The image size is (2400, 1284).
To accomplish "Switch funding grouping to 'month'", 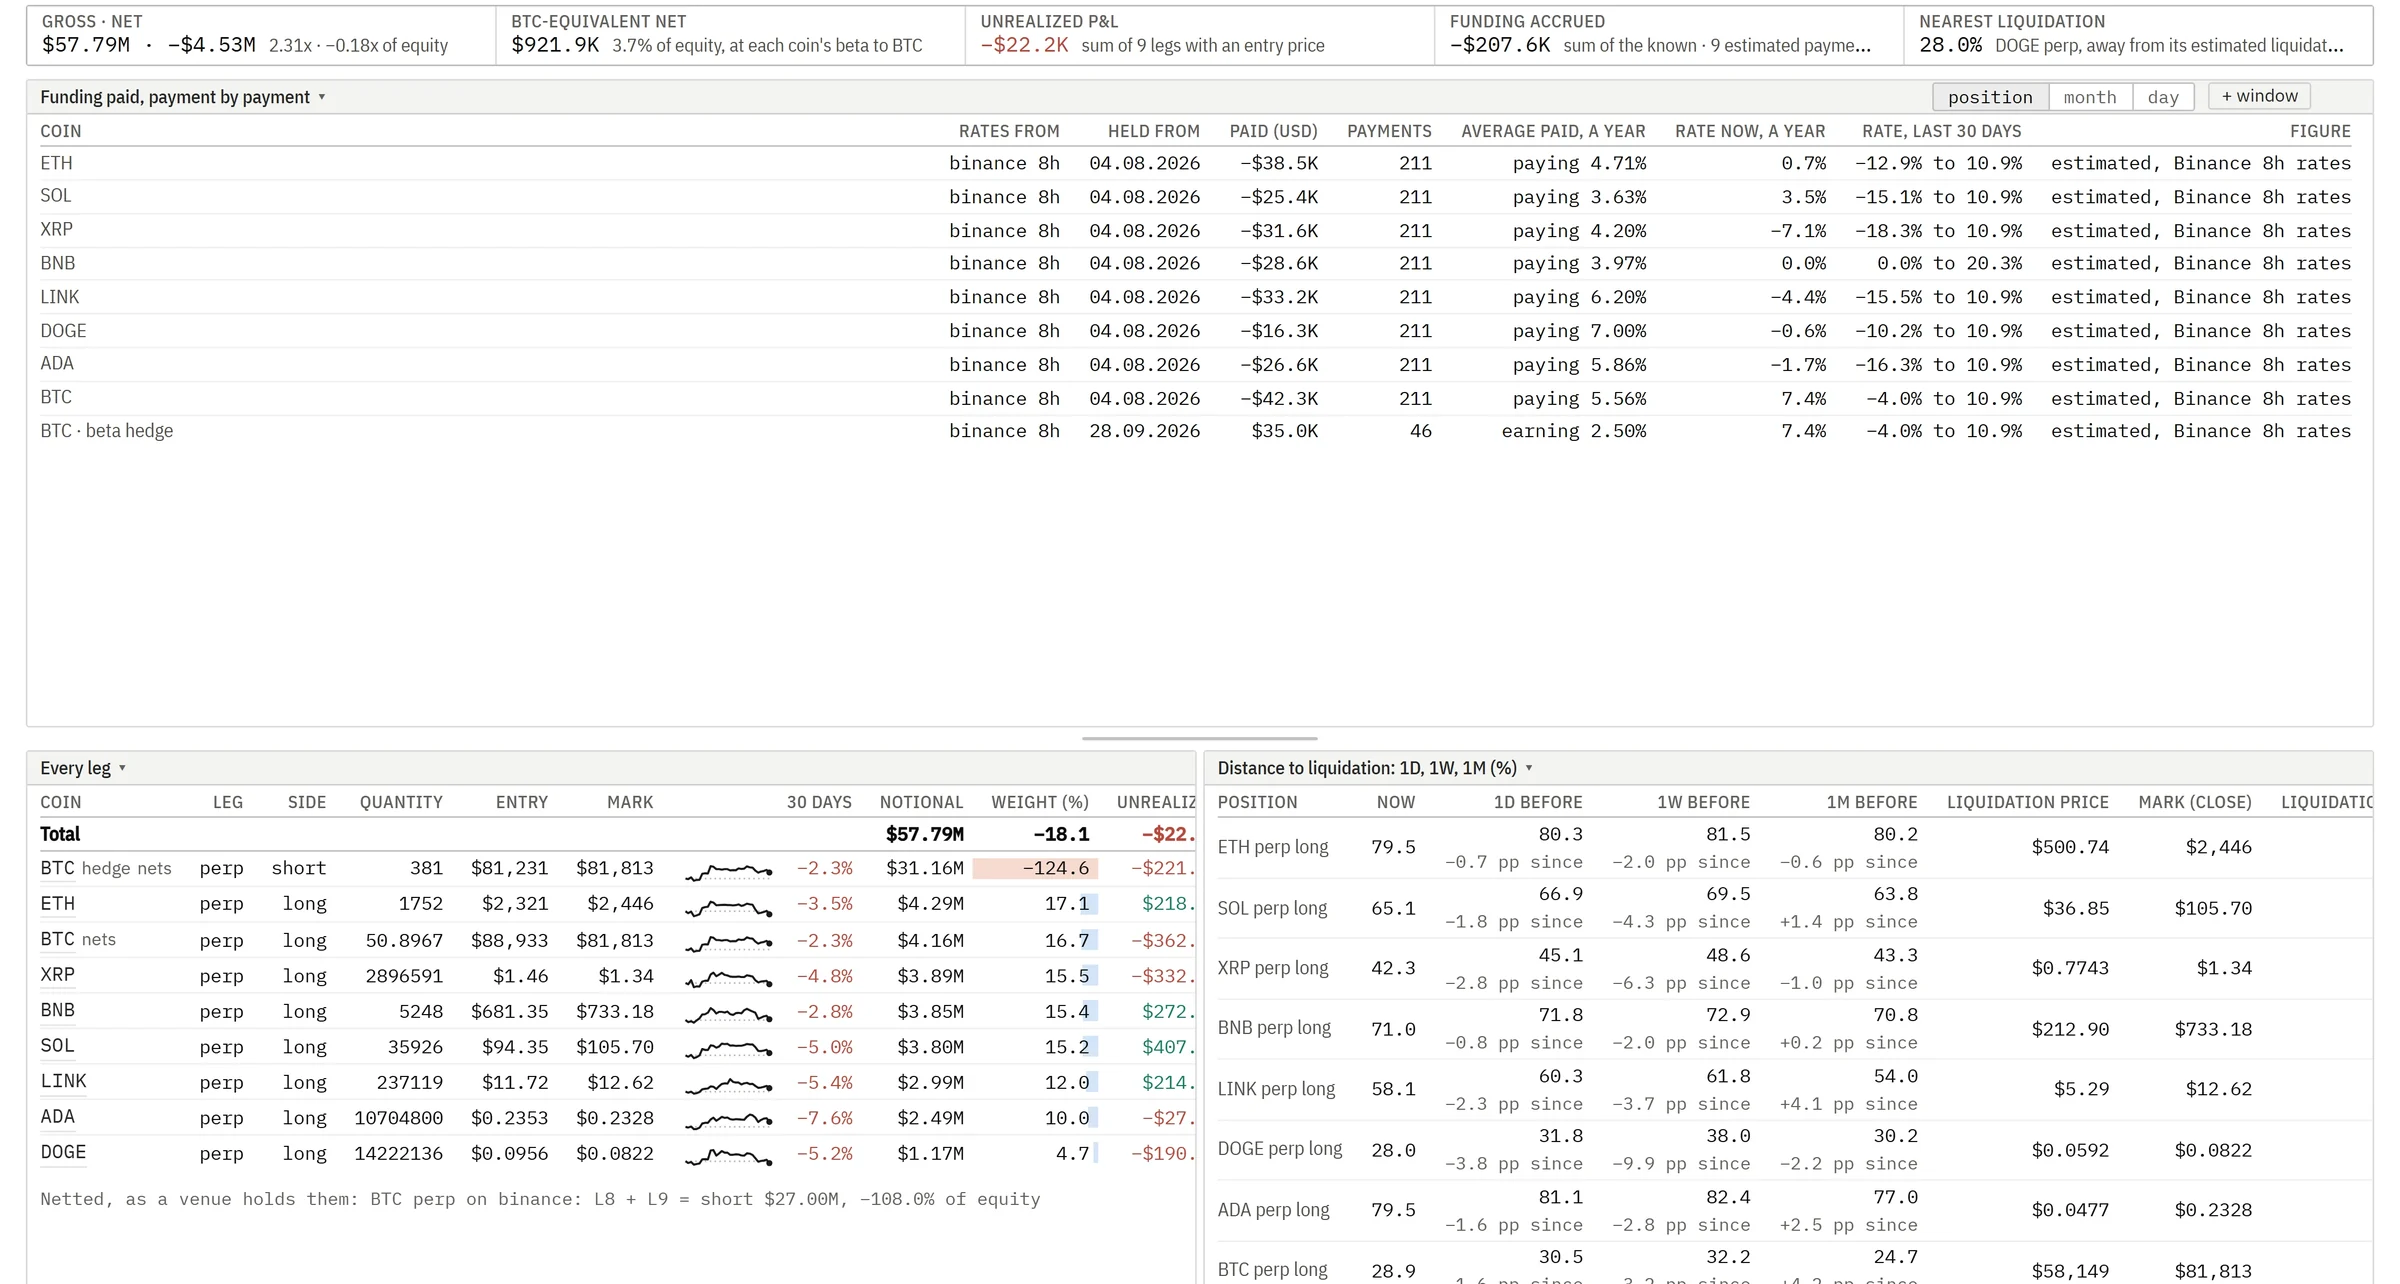I will tap(2090, 97).
